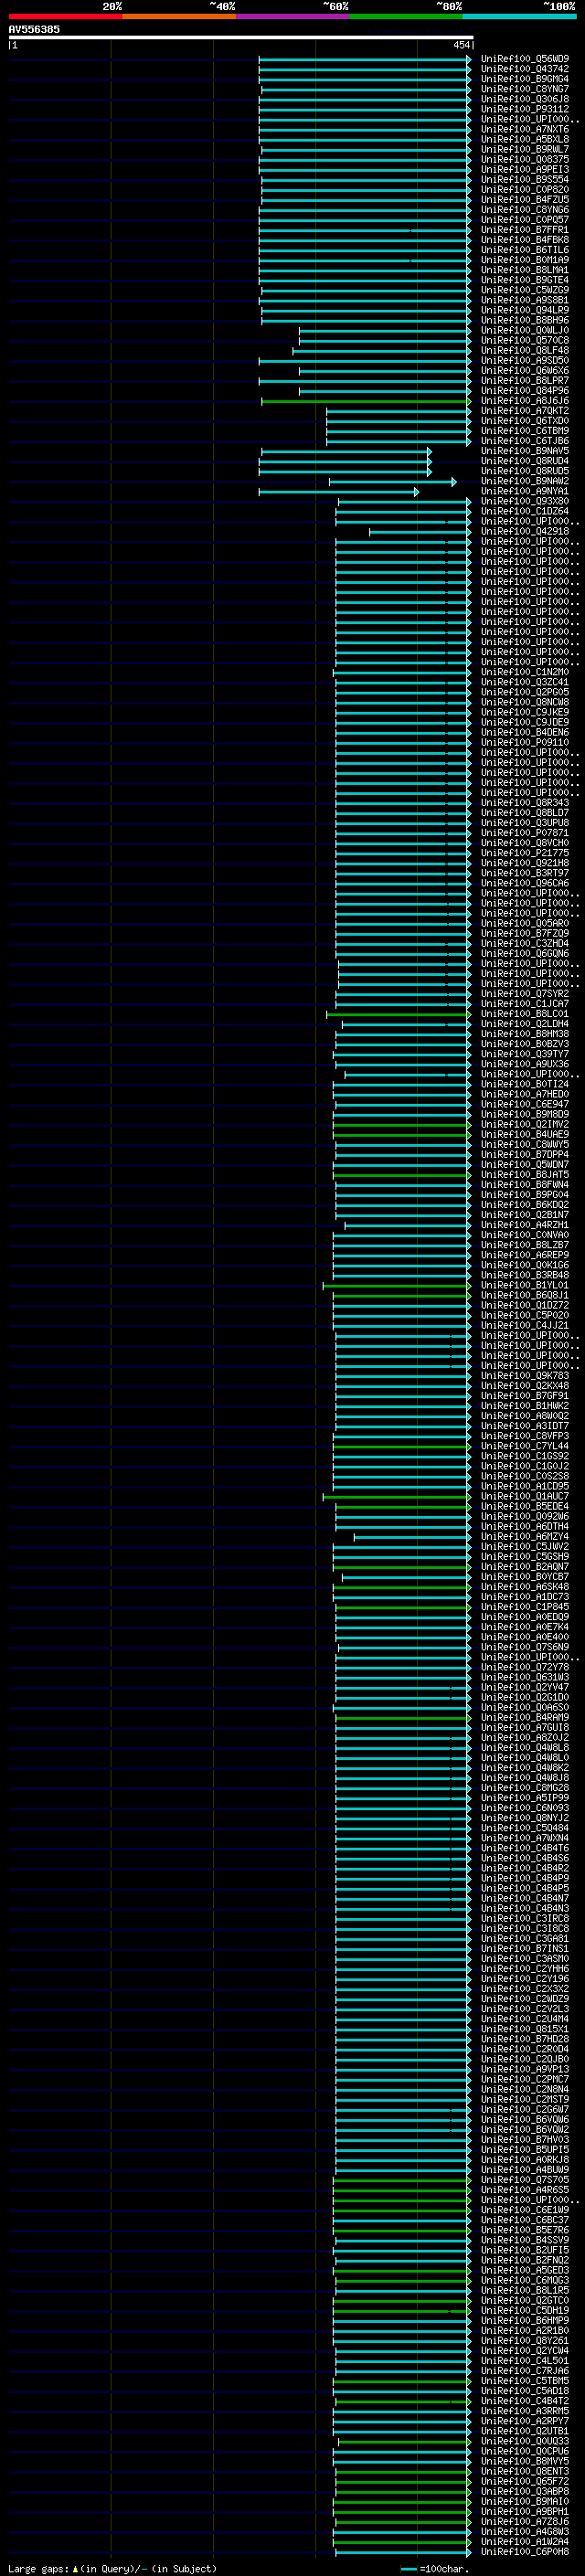Select hit label UniRef100_A7NXT6
The width and height of the screenshot is (585, 2576).
point(525,129)
